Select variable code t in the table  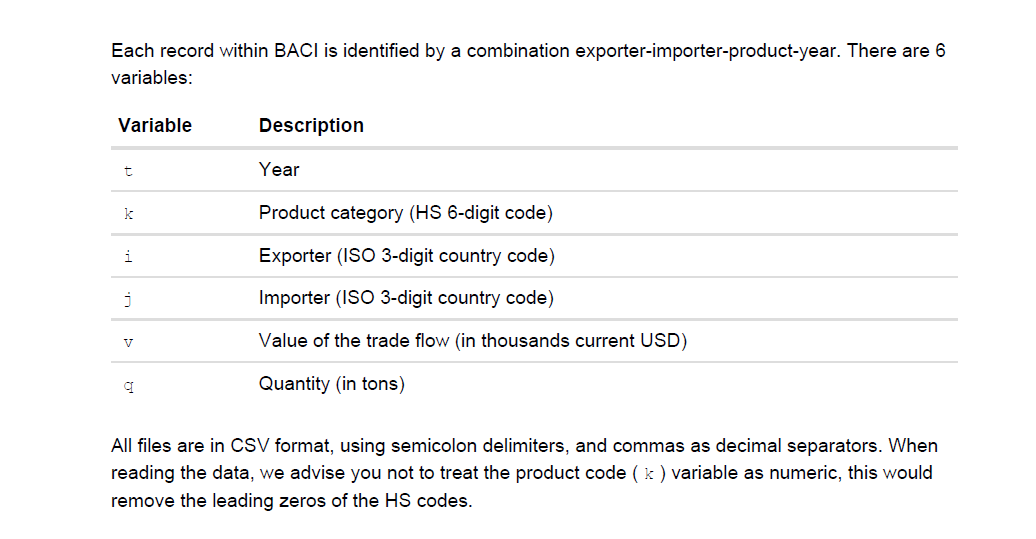coord(127,170)
